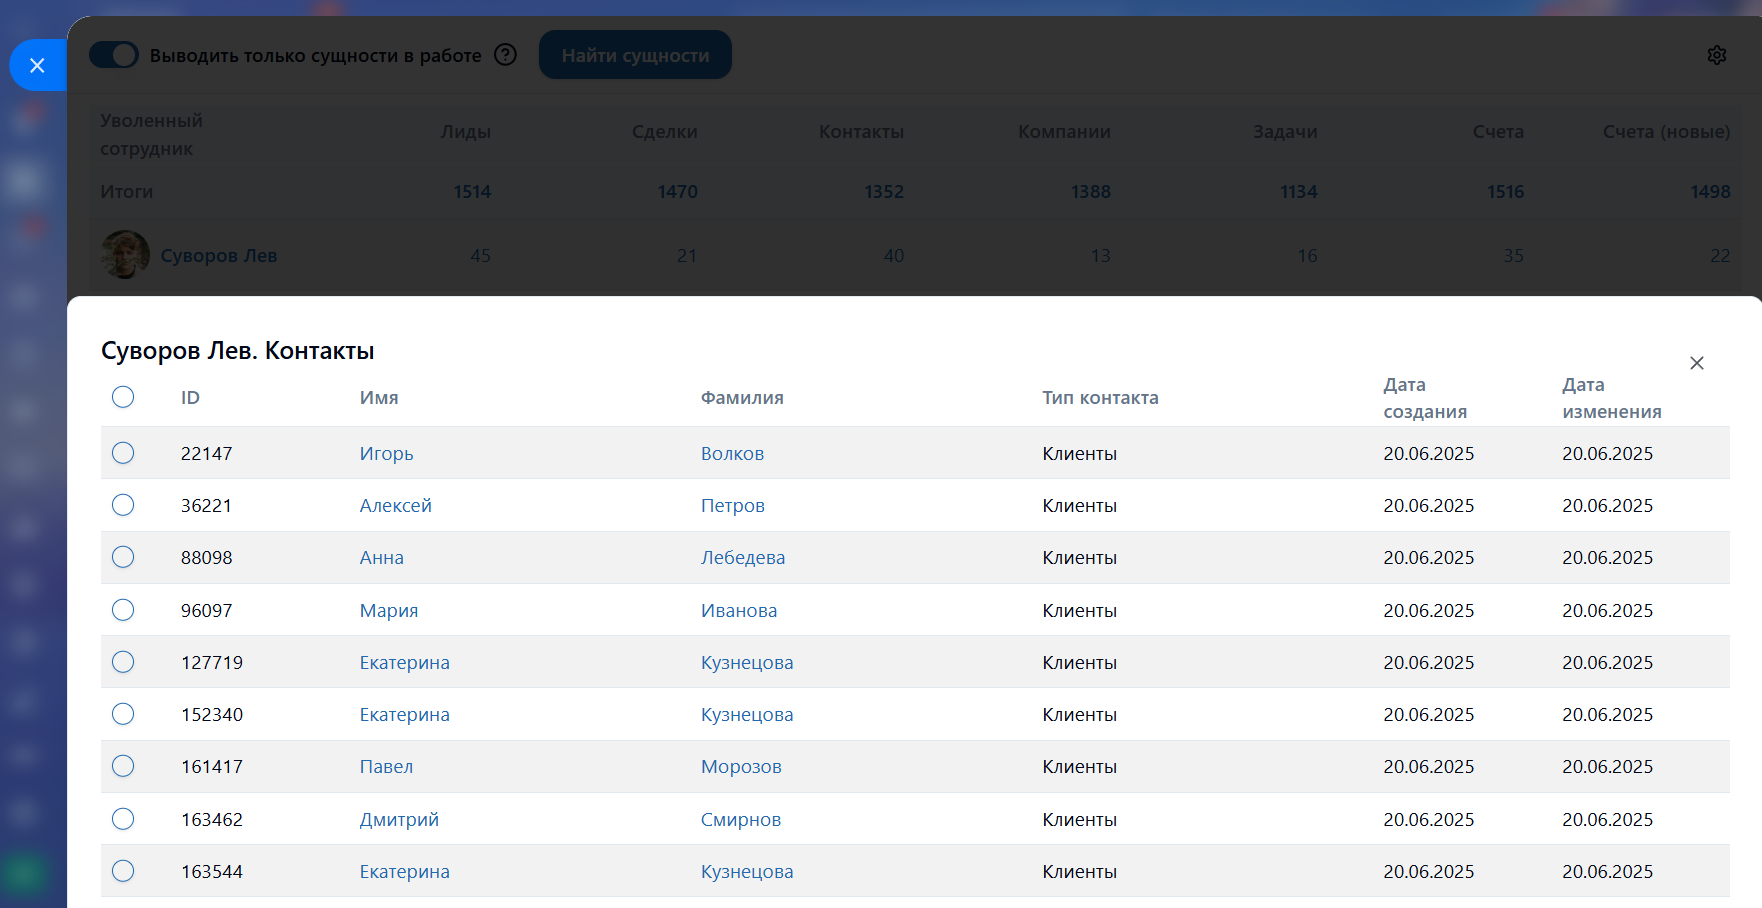Click the 'Лиды' column header in background table
1762x908 pixels.
point(466,131)
